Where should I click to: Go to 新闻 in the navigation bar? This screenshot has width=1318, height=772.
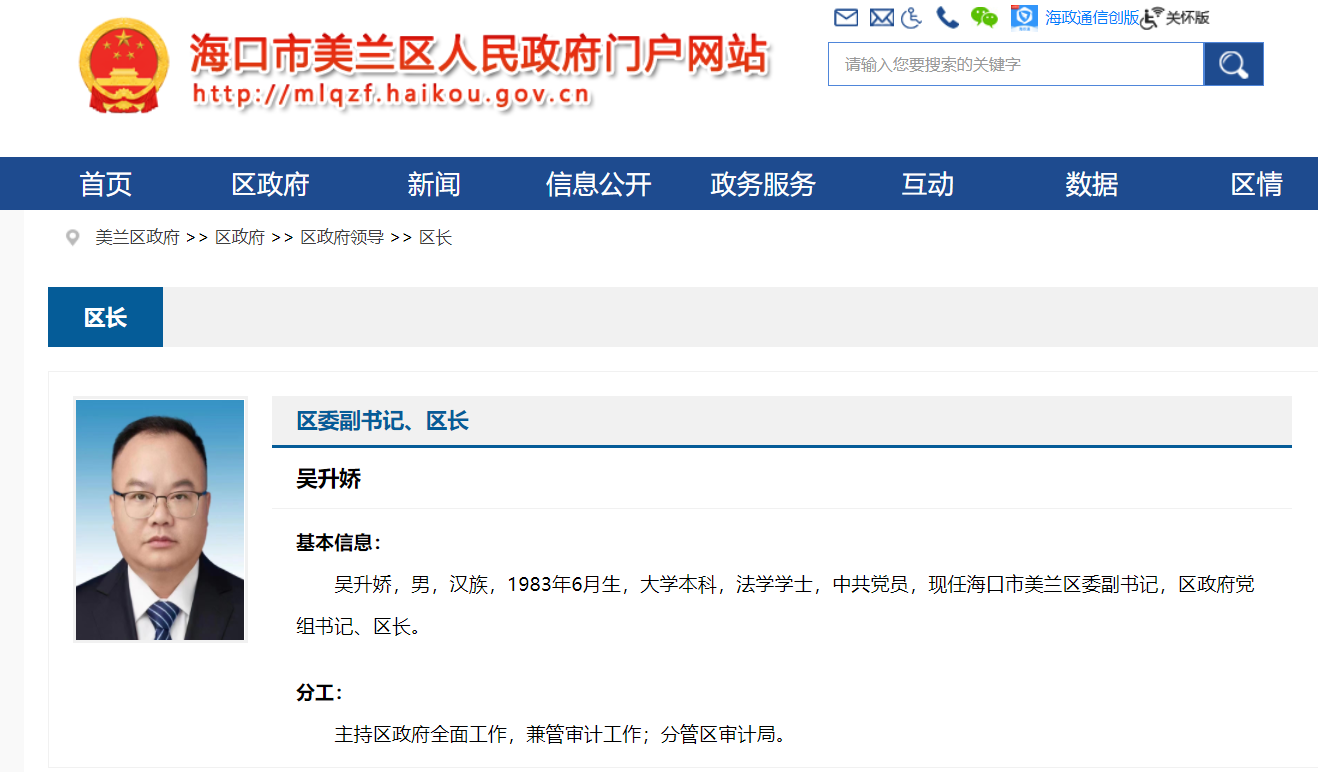(x=433, y=184)
